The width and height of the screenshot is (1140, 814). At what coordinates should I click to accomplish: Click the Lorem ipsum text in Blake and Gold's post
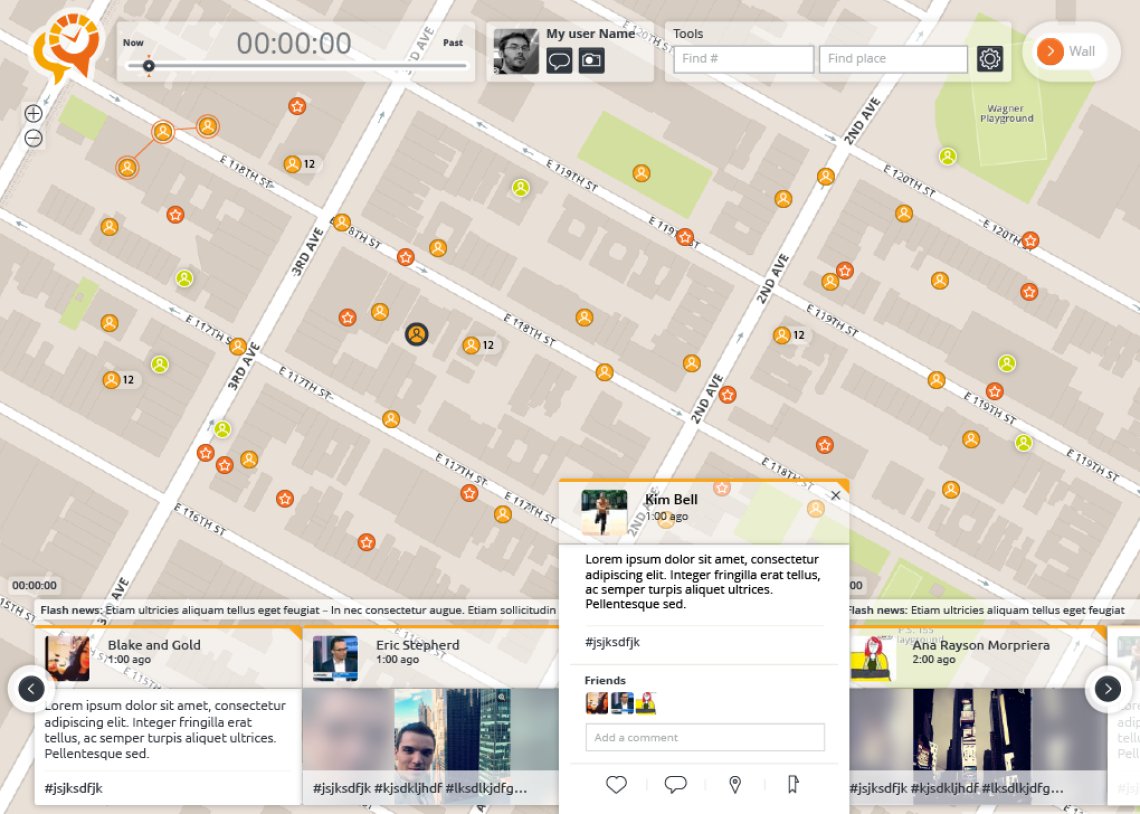click(x=165, y=729)
